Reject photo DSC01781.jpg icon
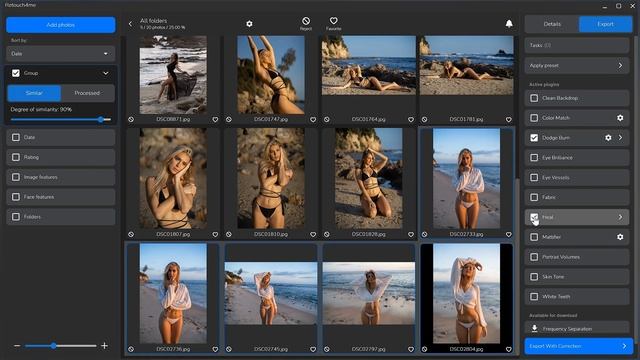640x360 pixels. point(424,120)
